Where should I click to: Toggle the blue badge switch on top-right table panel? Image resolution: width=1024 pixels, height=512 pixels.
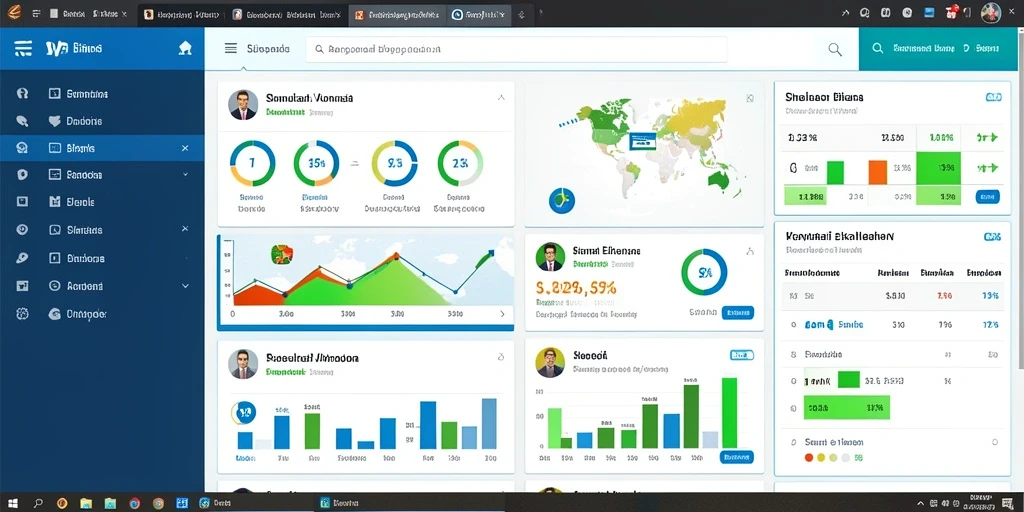[x=993, y=97]
